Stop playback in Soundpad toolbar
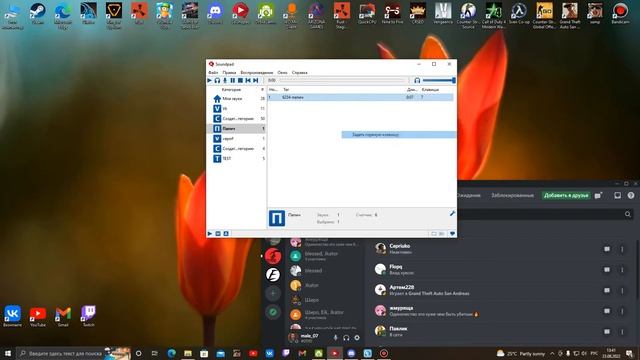Screen dimensions: 640x360 click(x=240, y=80)
